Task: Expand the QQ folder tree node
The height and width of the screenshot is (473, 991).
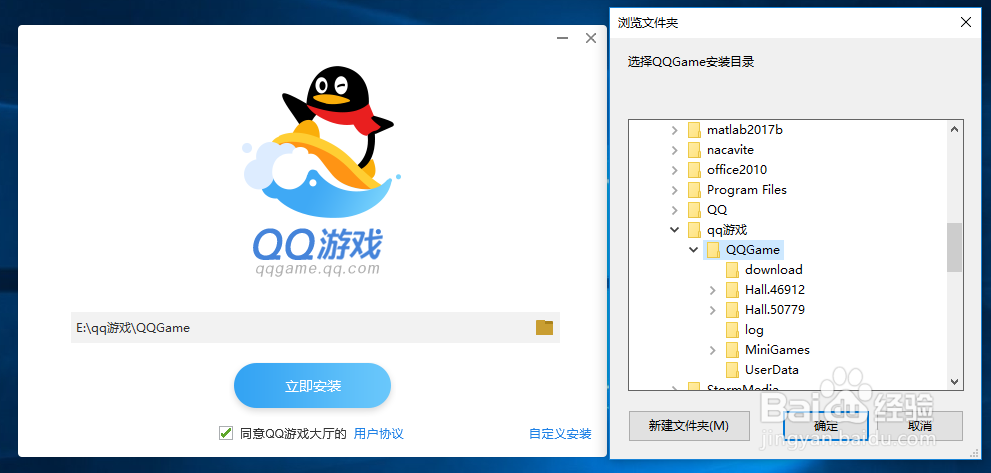Action: tap(675, 210)
